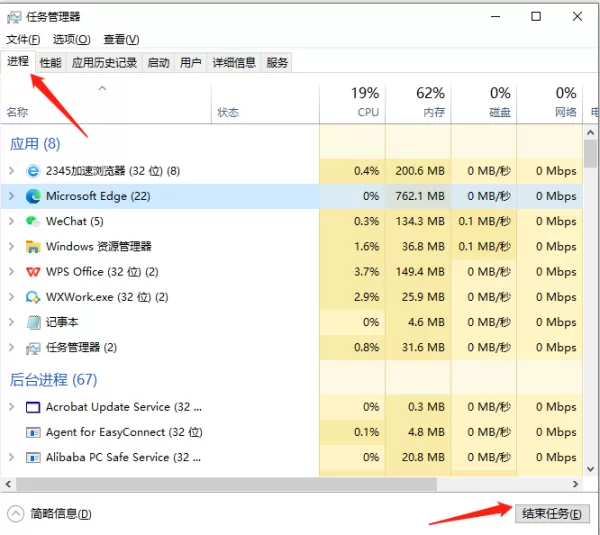This screenshot has height=535, width=600.
Task: Select the Microsoft Edge (22) row name
Action: 98,196
